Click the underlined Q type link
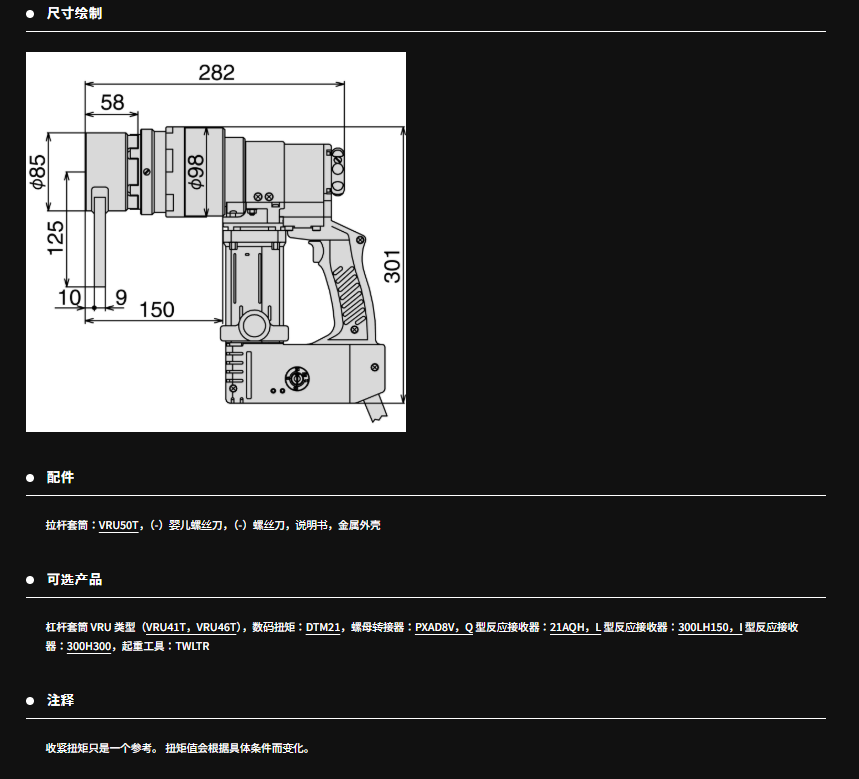 pos(468,627)
